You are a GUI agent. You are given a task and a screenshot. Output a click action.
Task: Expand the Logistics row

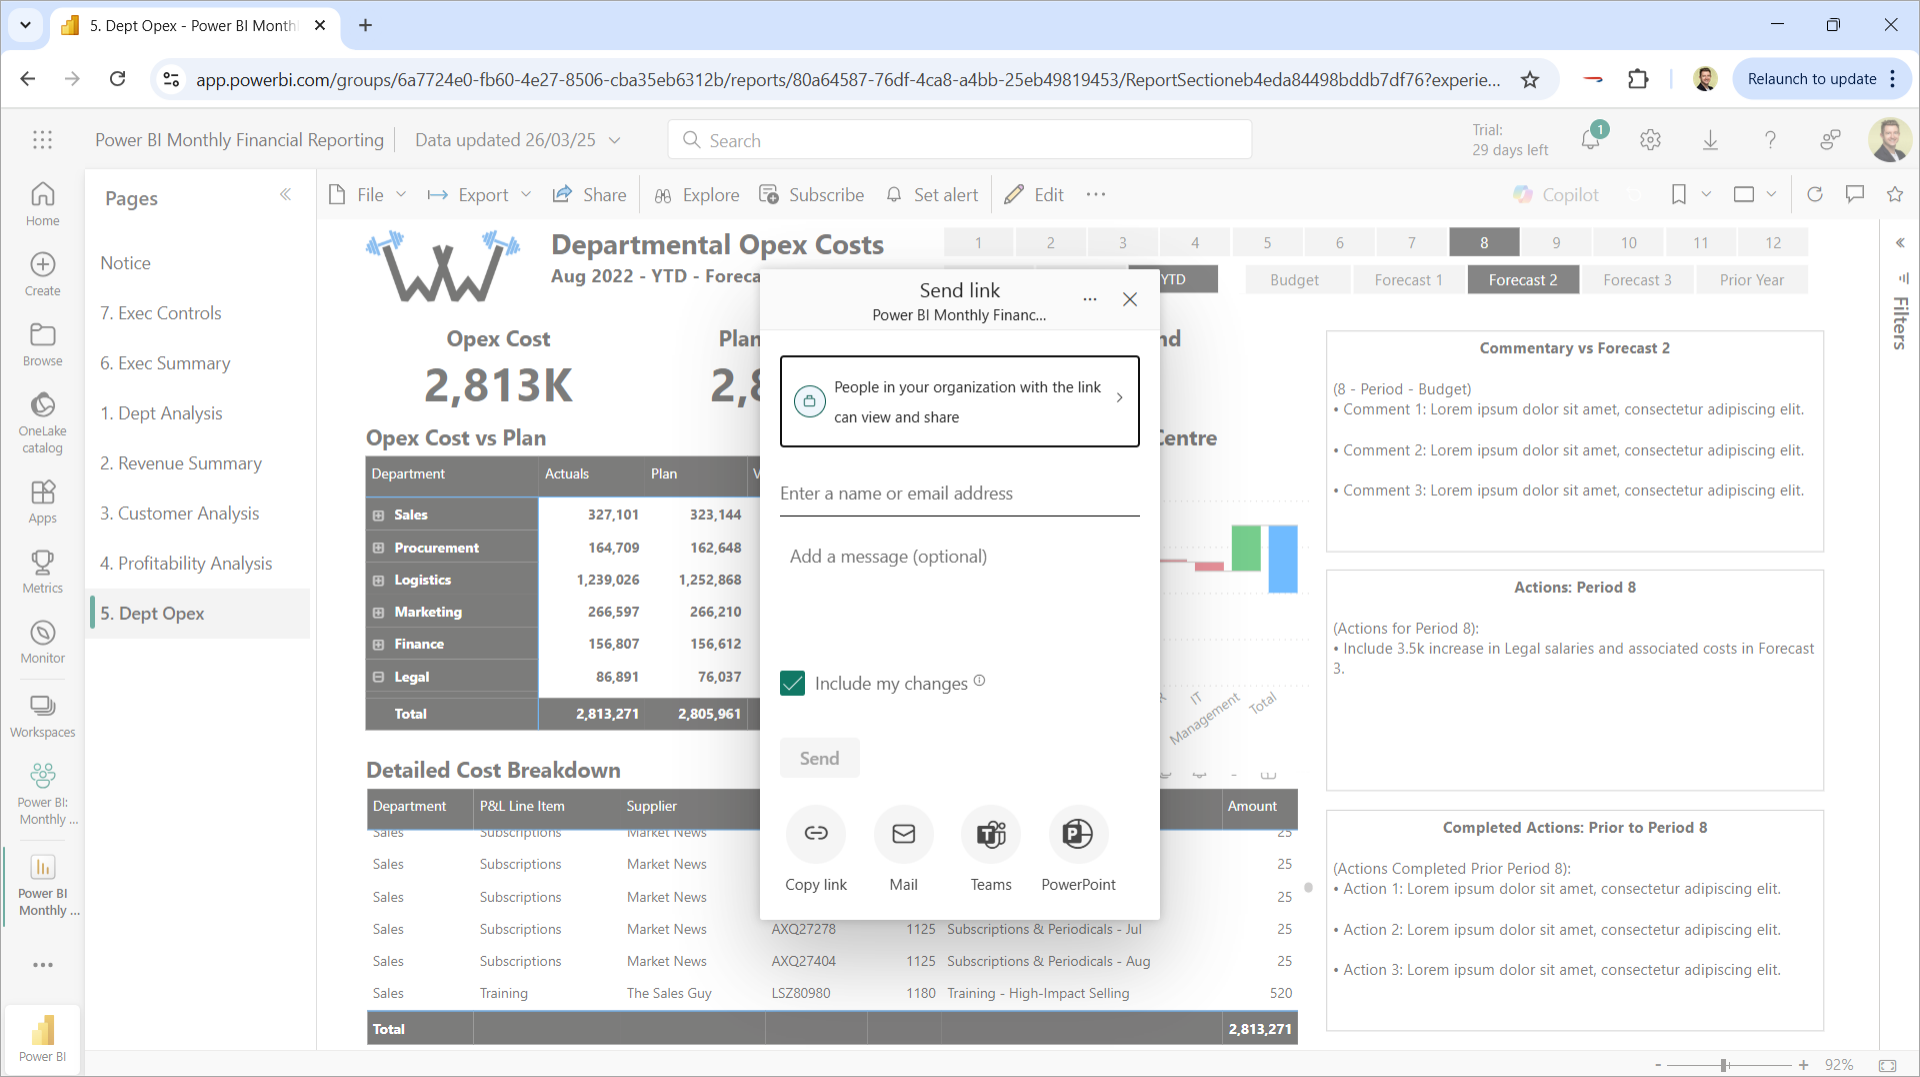[379, 581]
